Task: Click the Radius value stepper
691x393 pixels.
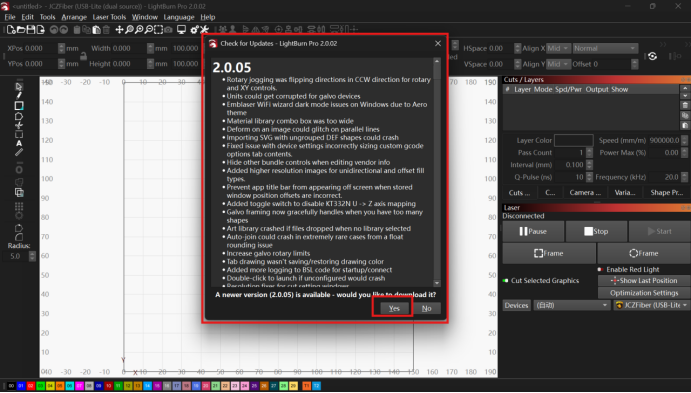Action: pos(32,256)
